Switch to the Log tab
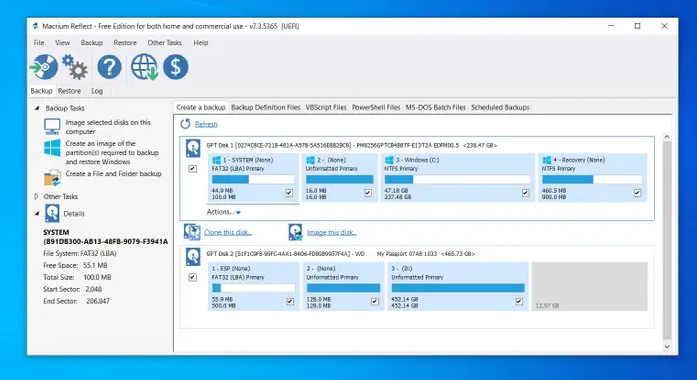The width and height of the screenshot is (697, 380). coord(97,91)
